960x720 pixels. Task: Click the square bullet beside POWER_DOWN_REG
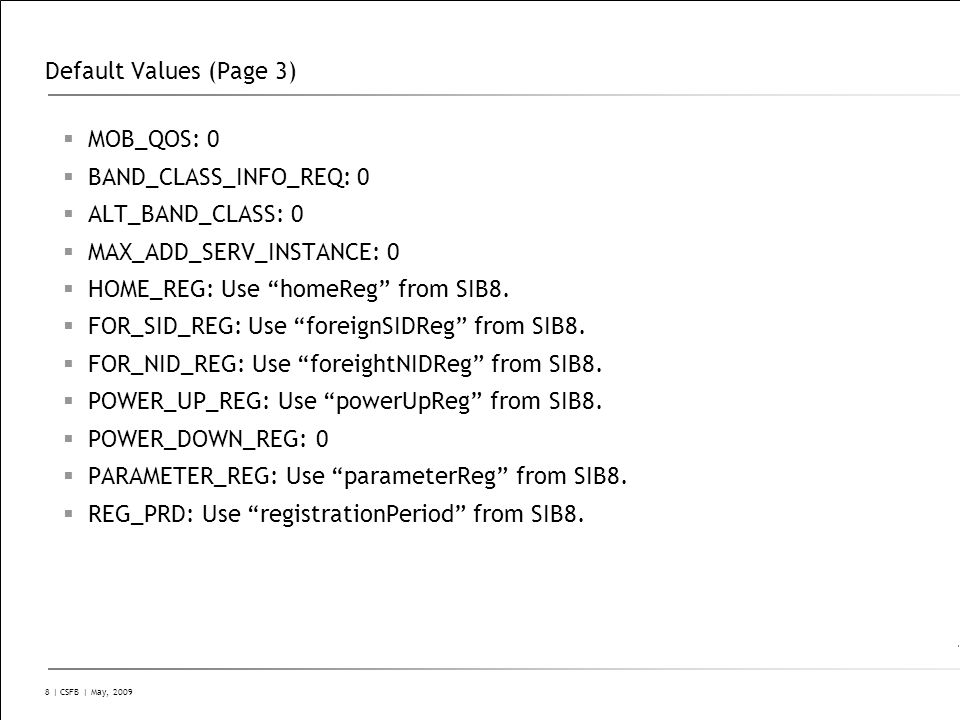(x=69, y=438)
